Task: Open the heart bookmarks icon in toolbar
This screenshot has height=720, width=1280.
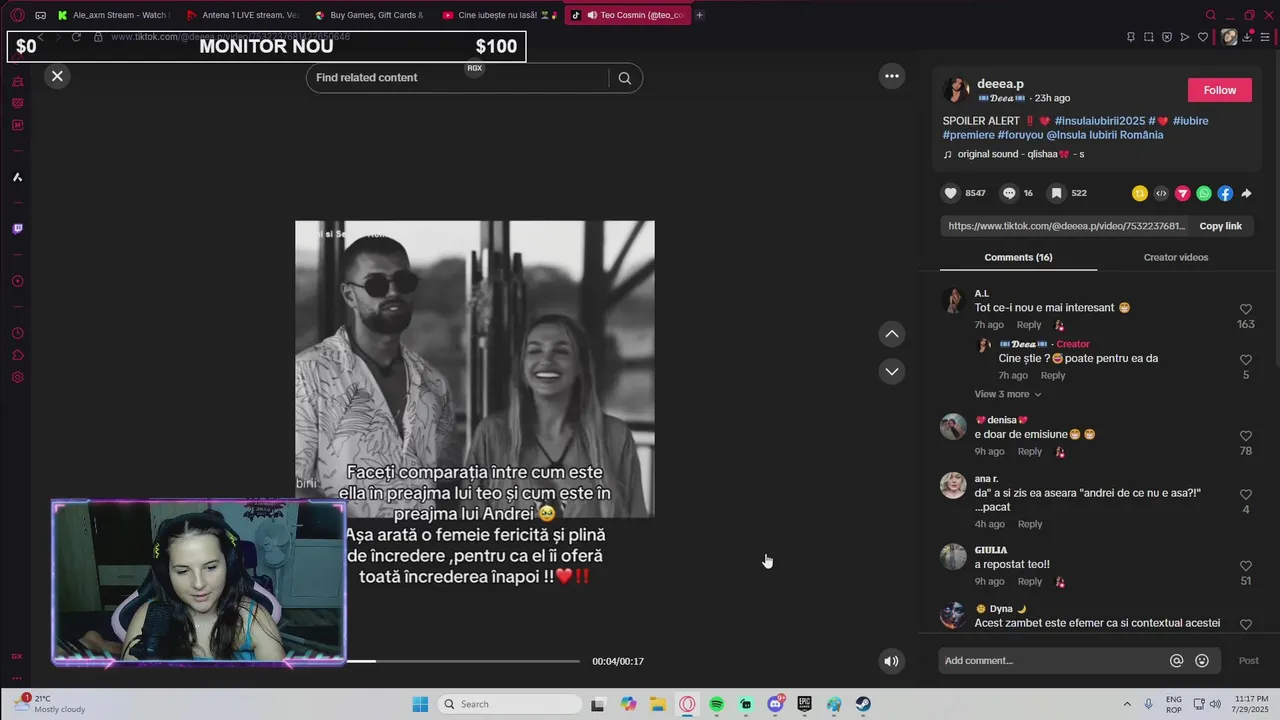Action: click(x=1203, y=37)
